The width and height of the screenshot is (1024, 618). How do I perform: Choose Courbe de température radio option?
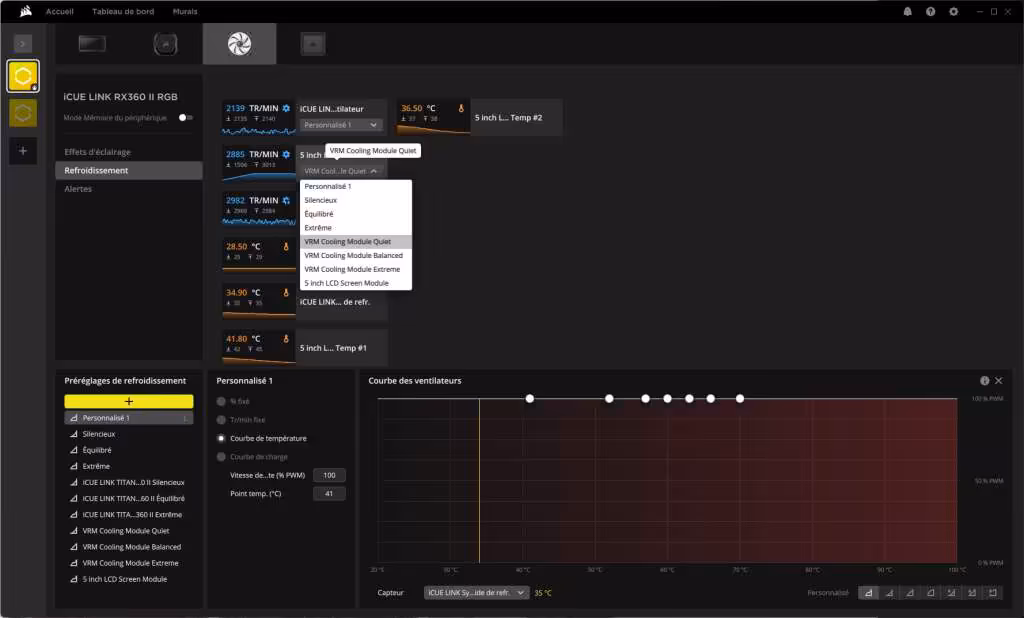(x=221, y=438)
